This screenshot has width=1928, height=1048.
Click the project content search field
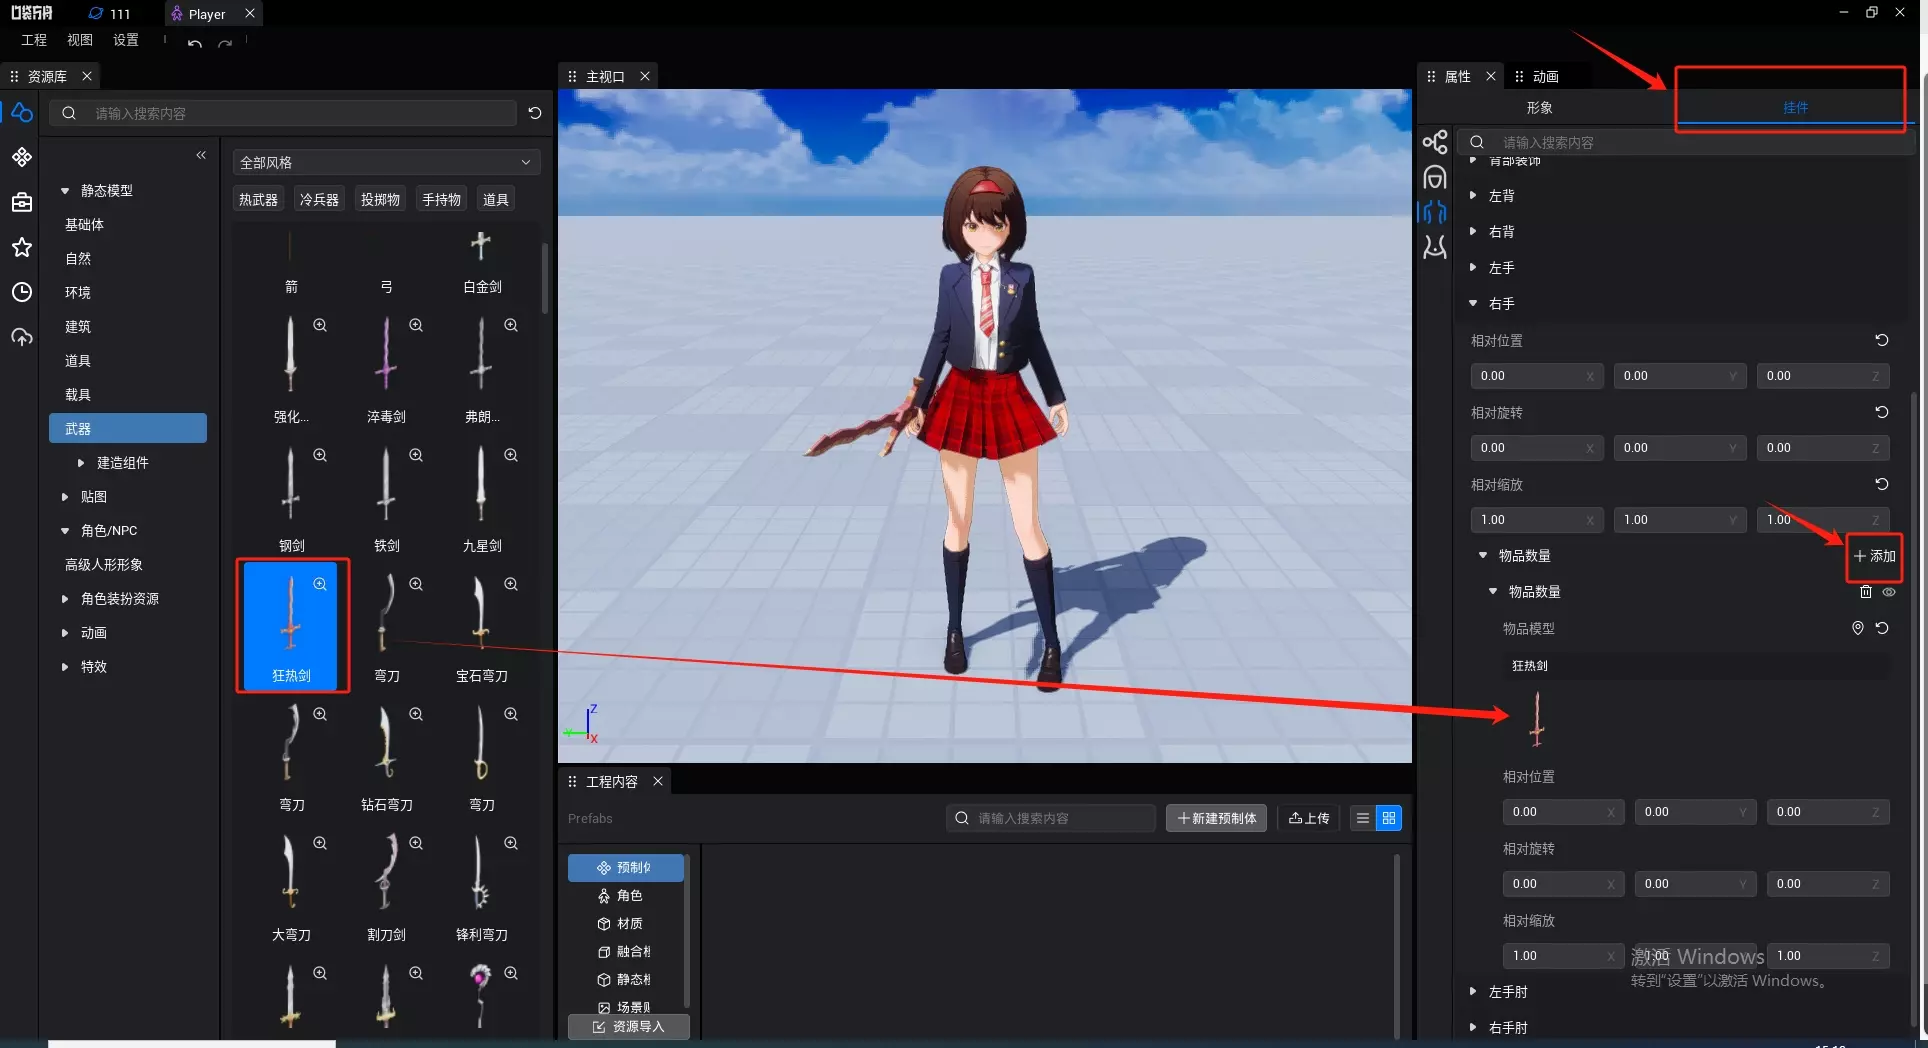click(x=1050, y=818)
